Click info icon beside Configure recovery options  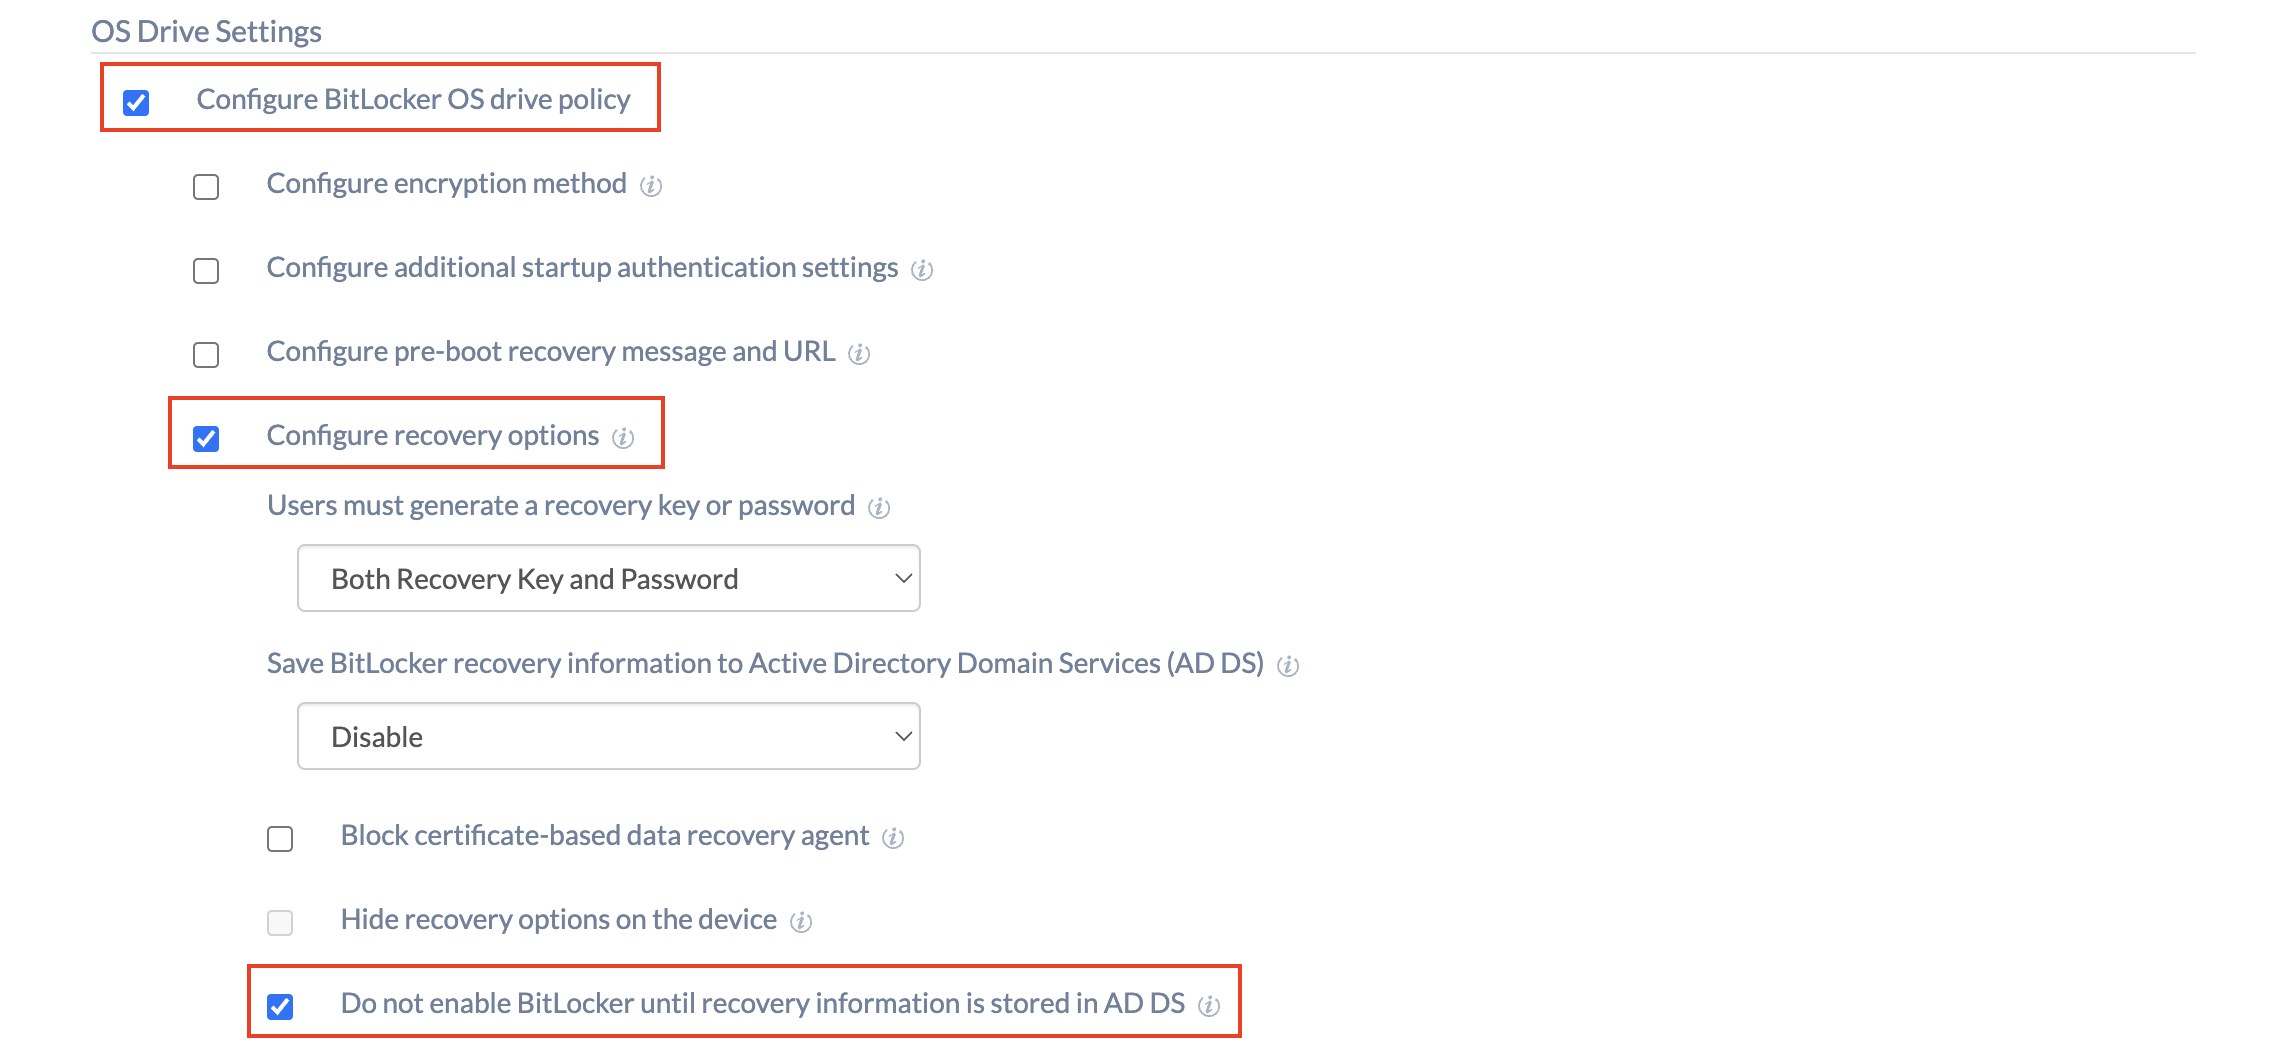(x=623, y=438)
